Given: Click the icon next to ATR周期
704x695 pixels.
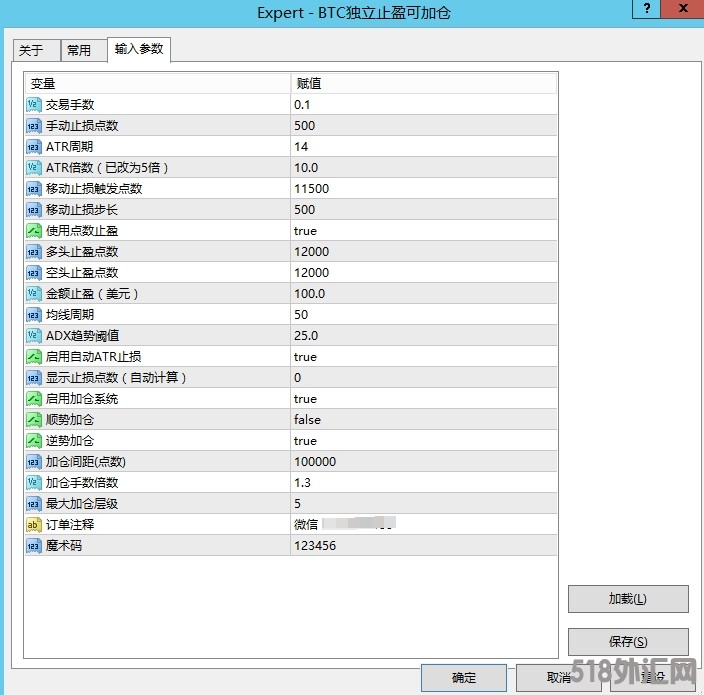Looking at the screenshot, I should 34,147.
